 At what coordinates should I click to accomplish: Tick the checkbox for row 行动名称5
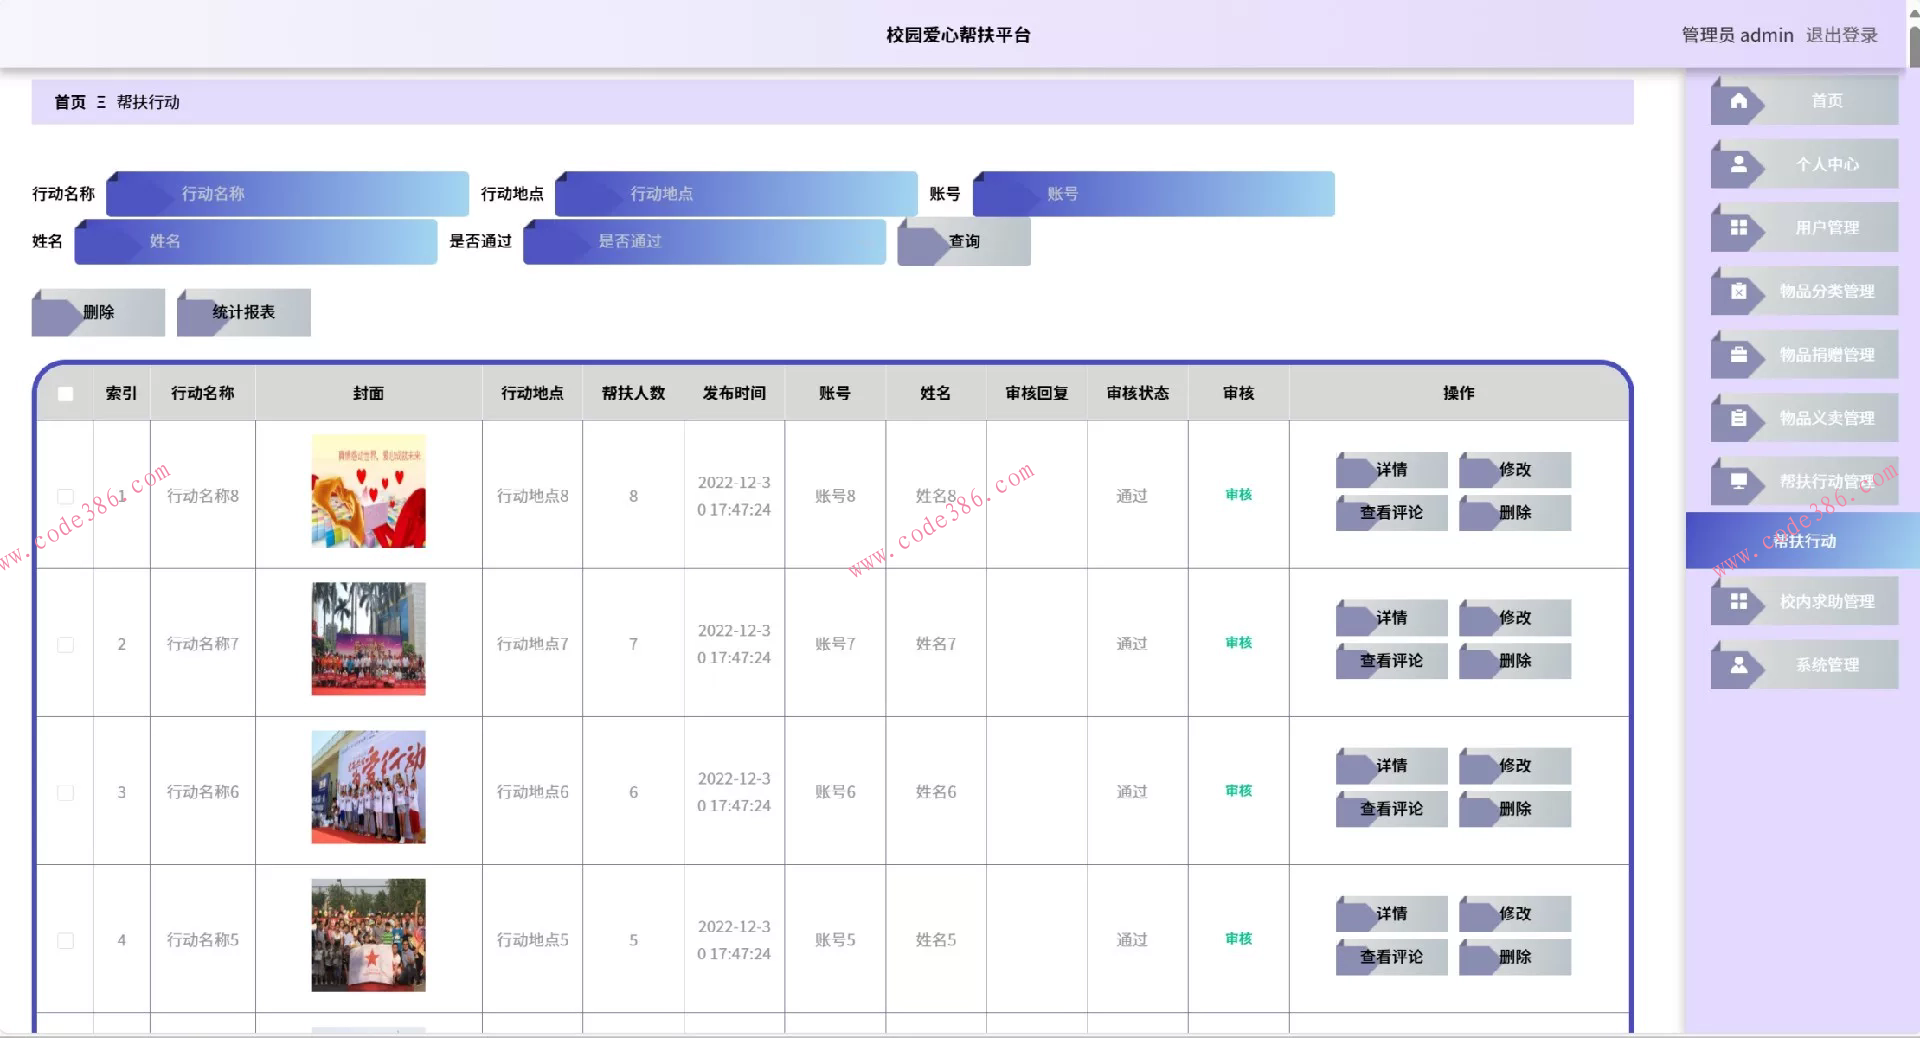point(66,941)
